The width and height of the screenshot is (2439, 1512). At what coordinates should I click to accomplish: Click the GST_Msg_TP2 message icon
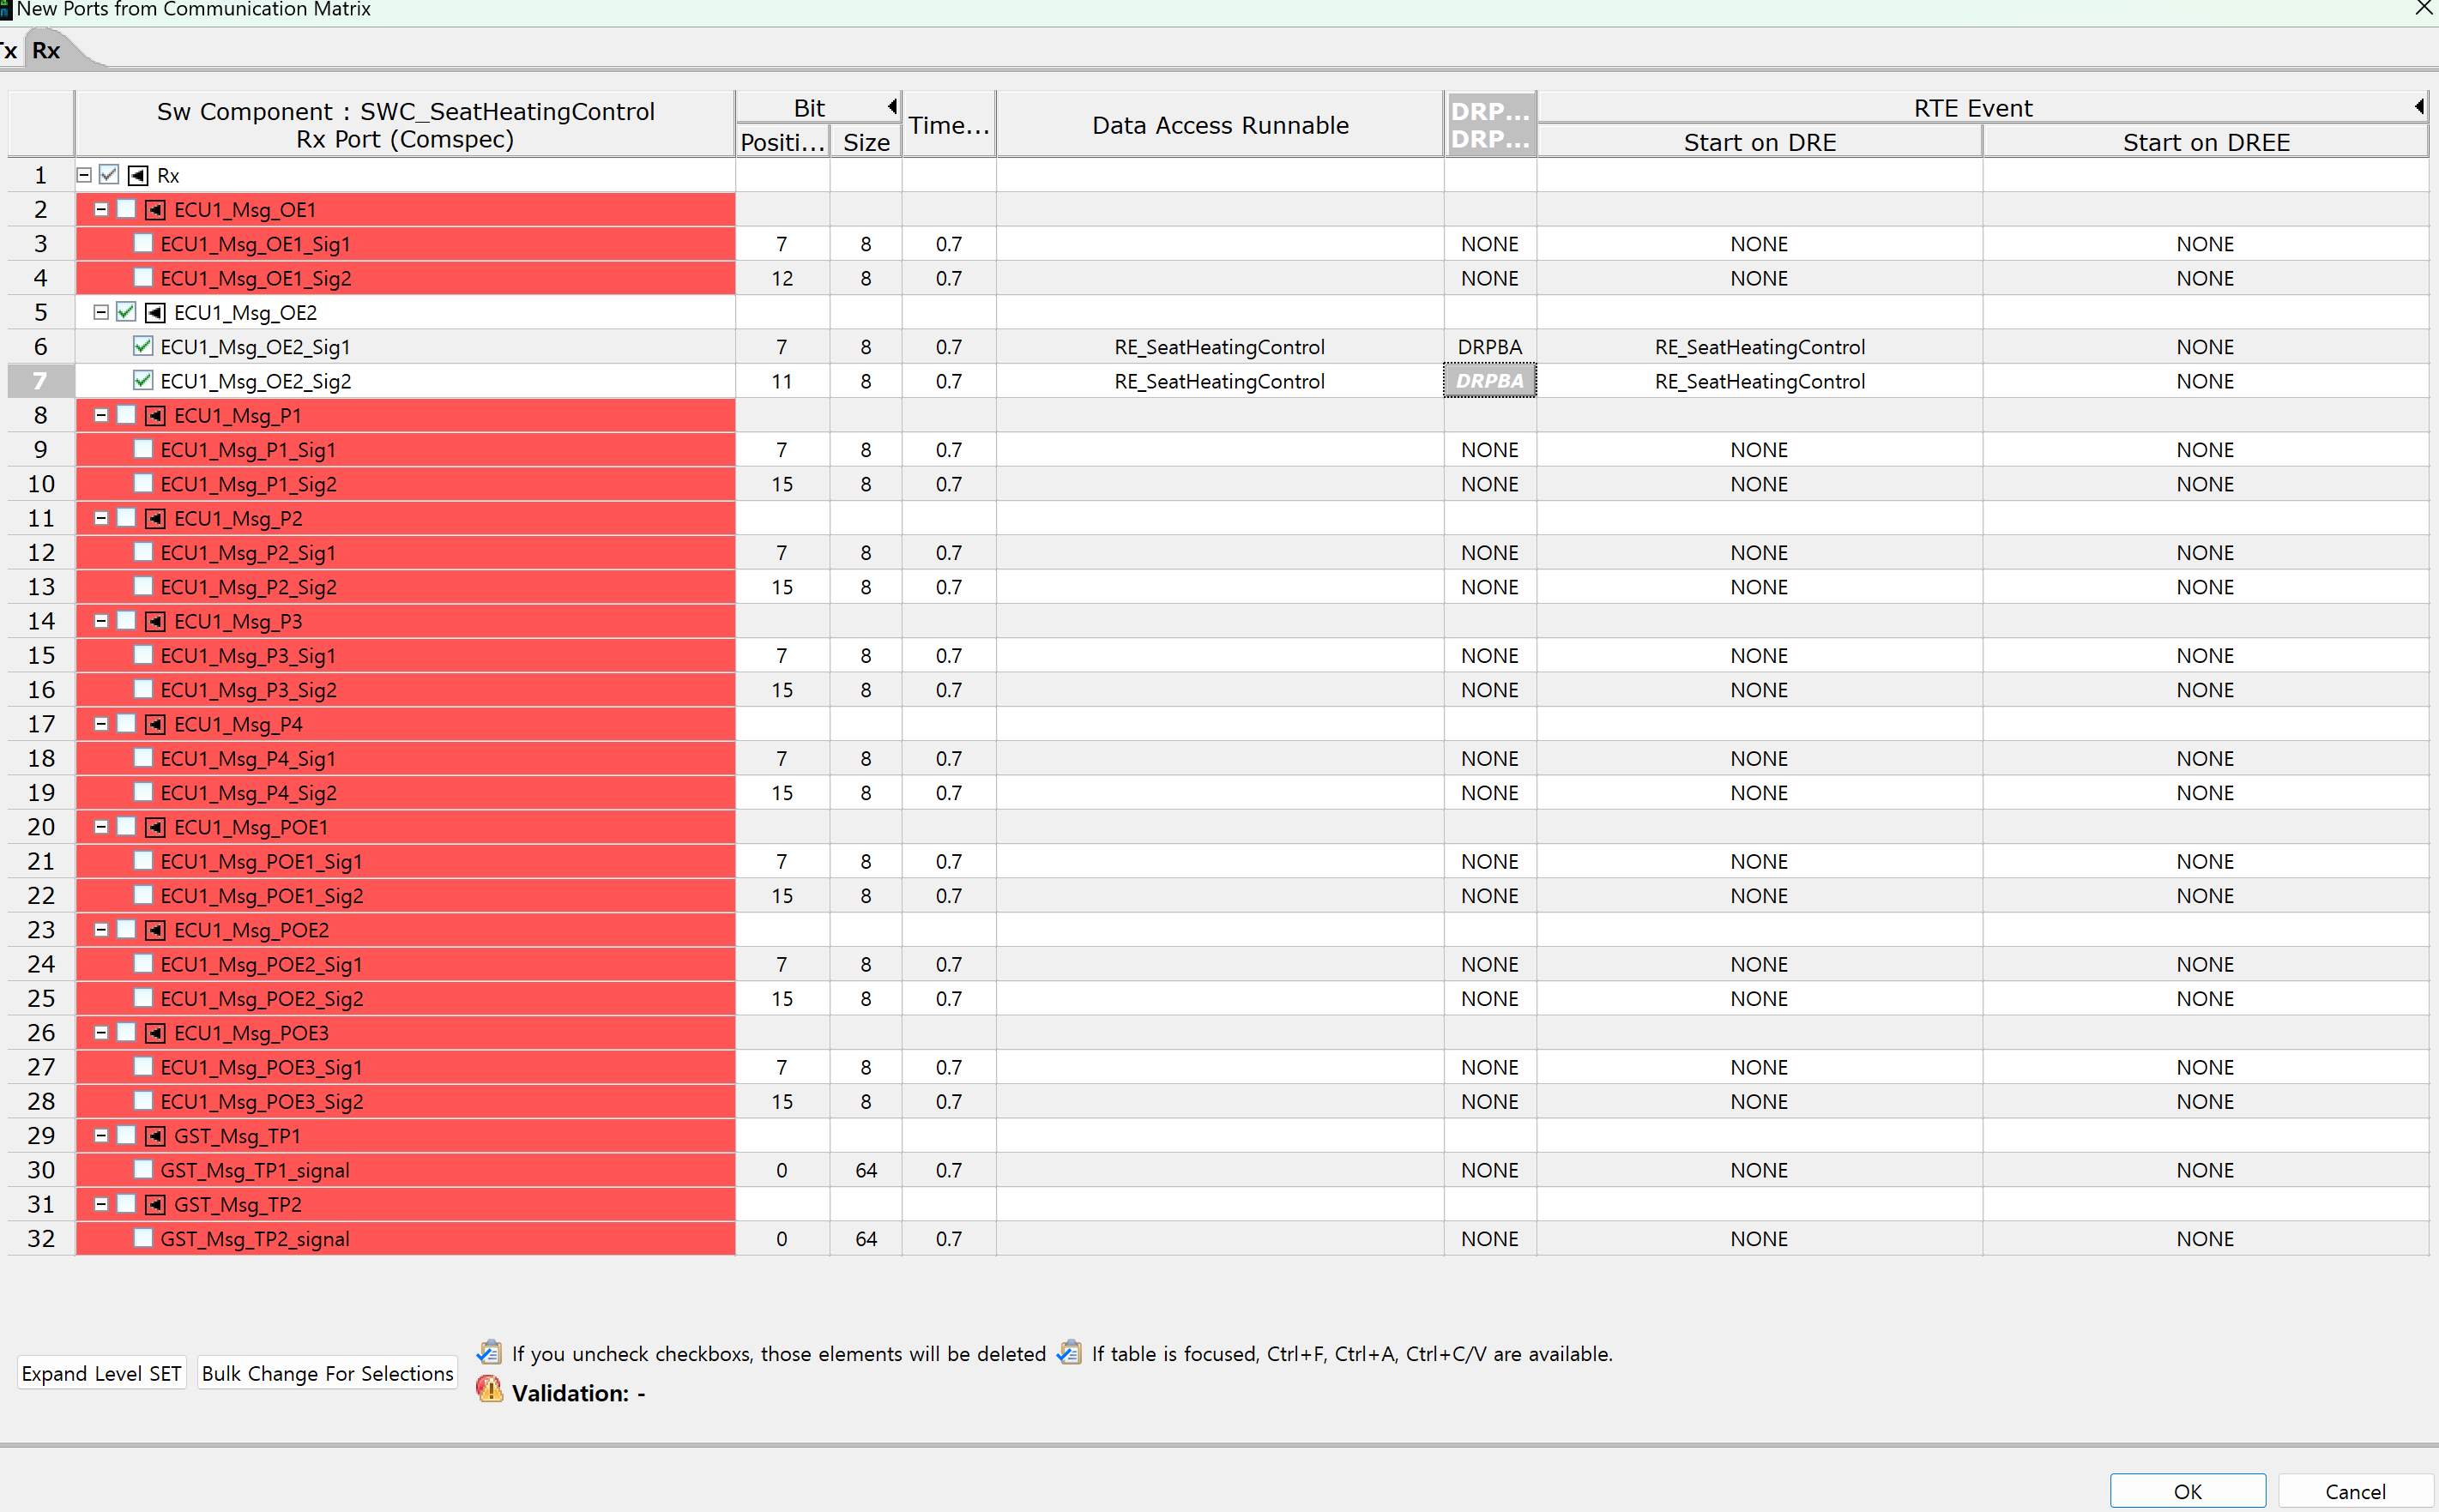pos(155,1205)
